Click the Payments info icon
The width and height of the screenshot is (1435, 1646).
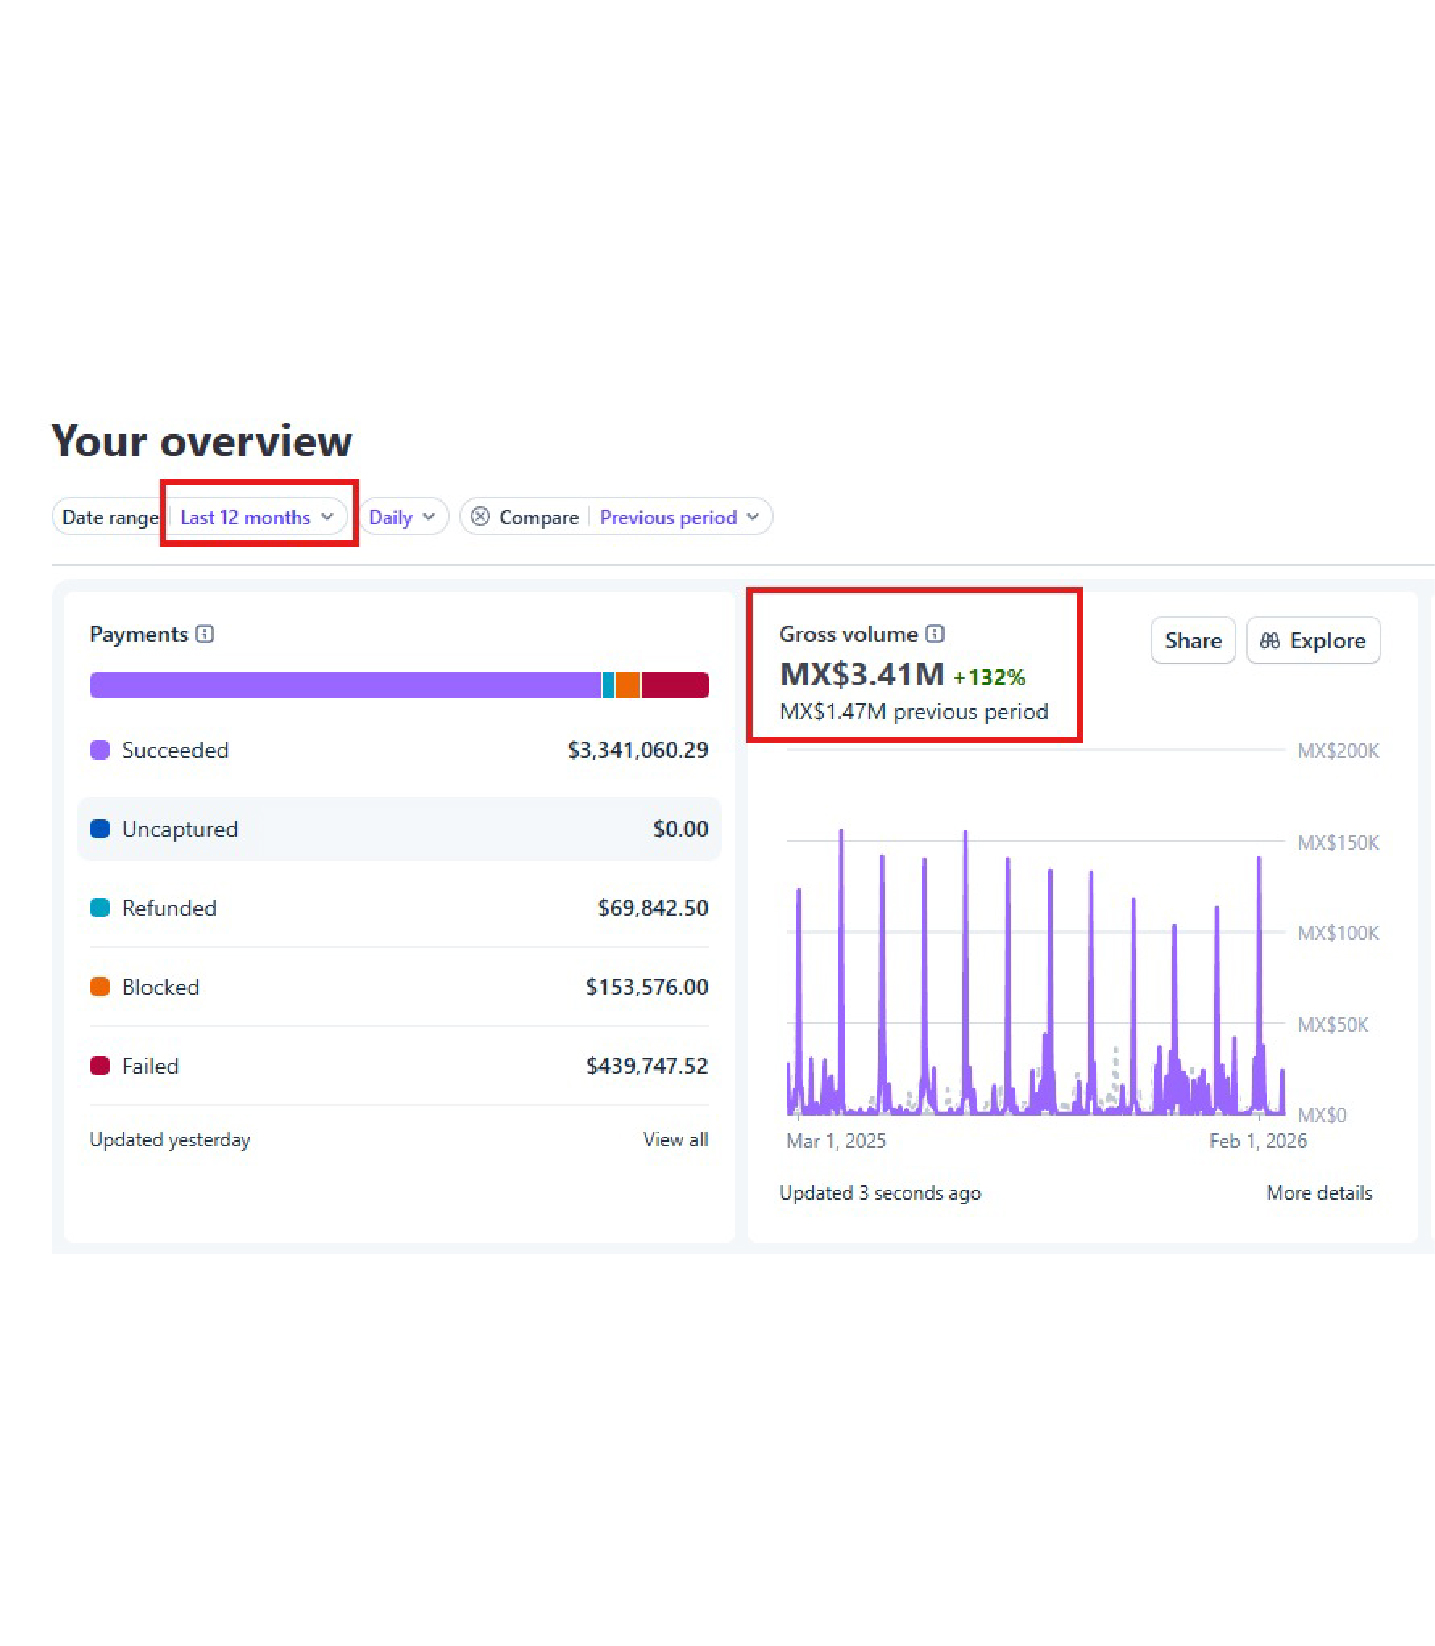pos(205,634)
